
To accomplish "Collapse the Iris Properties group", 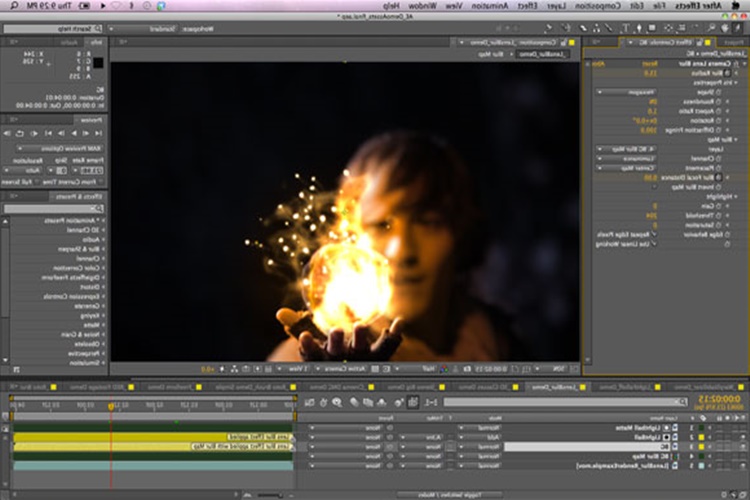I will coord(736,83).
